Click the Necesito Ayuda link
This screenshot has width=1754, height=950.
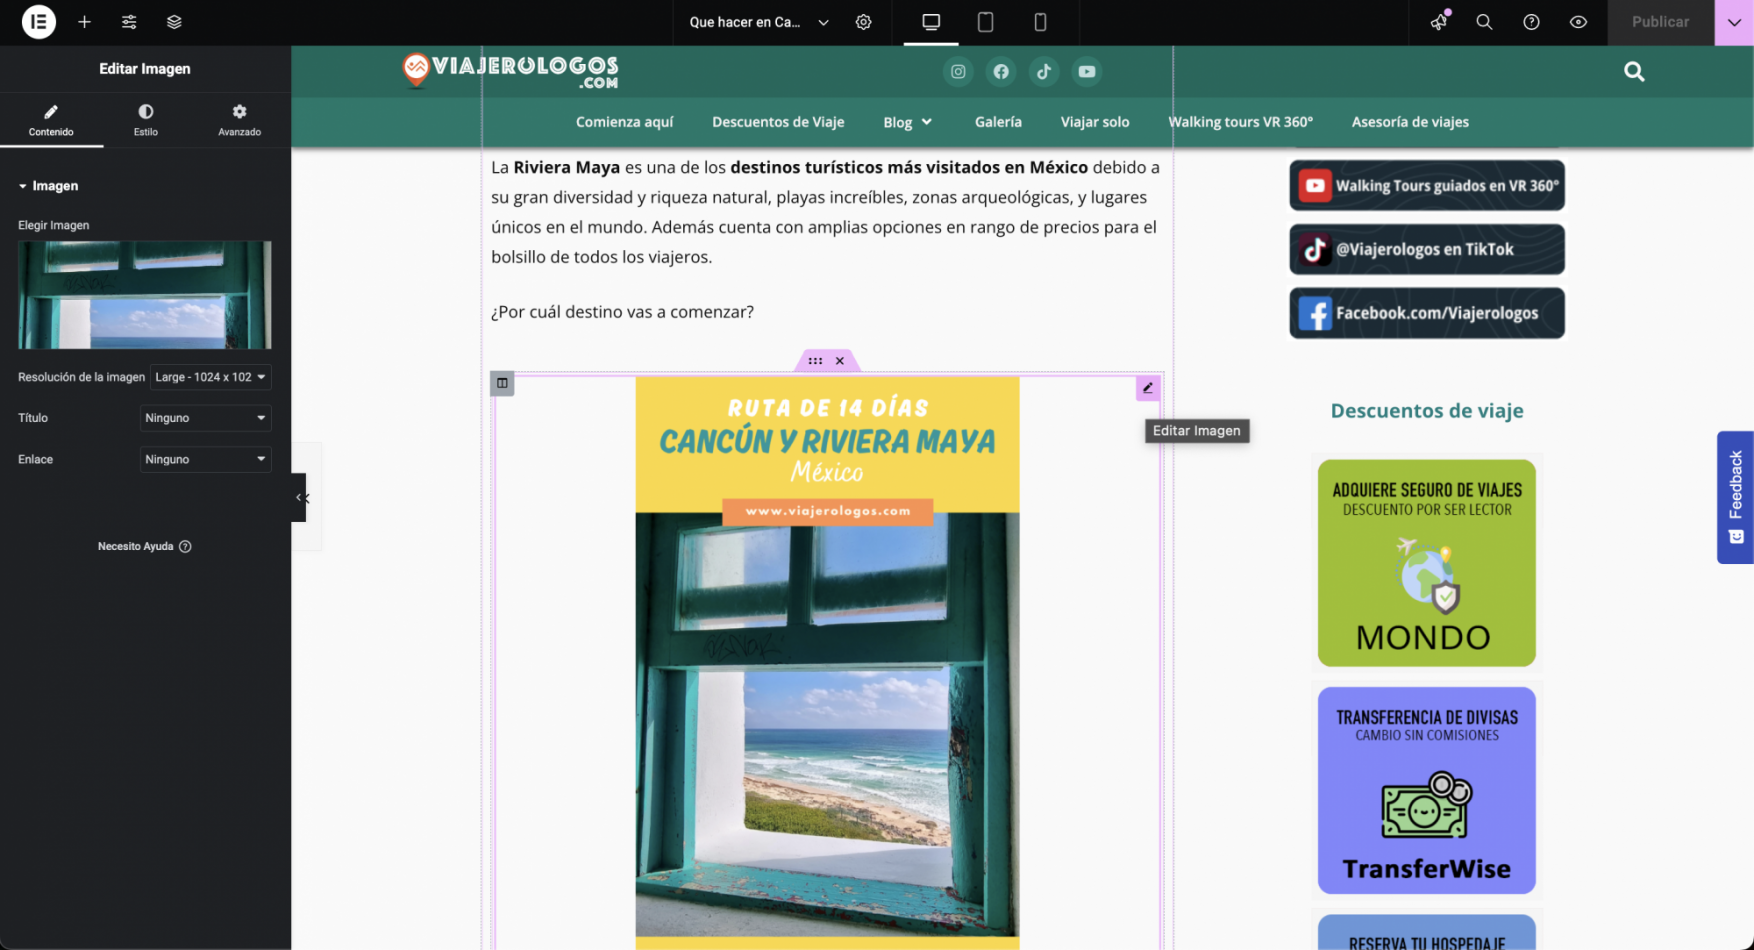click(x=144, y=546)
